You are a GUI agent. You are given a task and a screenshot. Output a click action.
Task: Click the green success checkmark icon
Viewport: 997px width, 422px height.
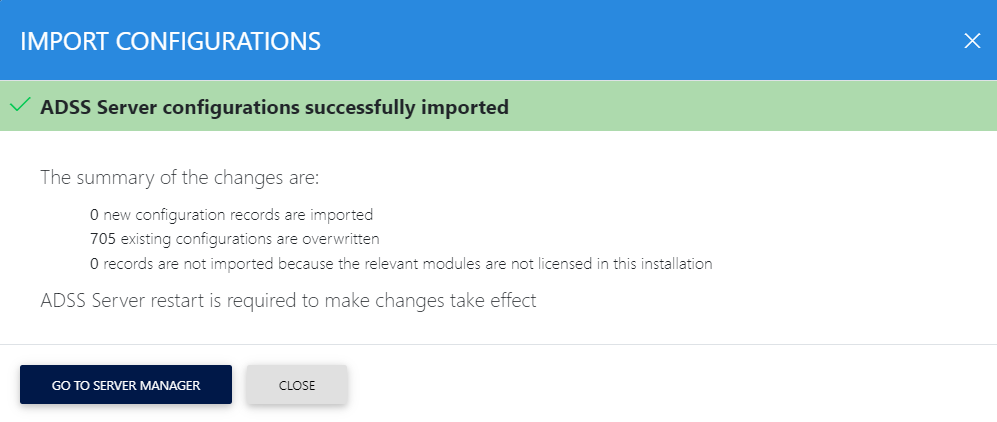(19, 105)
